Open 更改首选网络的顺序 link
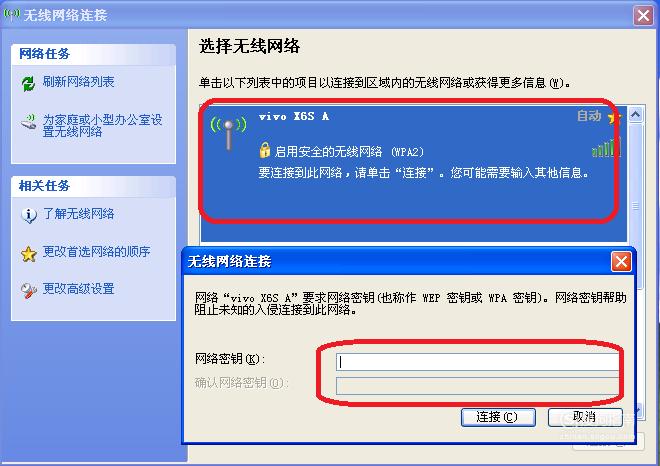Viewport: 660px width, 466px height. [x=96, y=252]
